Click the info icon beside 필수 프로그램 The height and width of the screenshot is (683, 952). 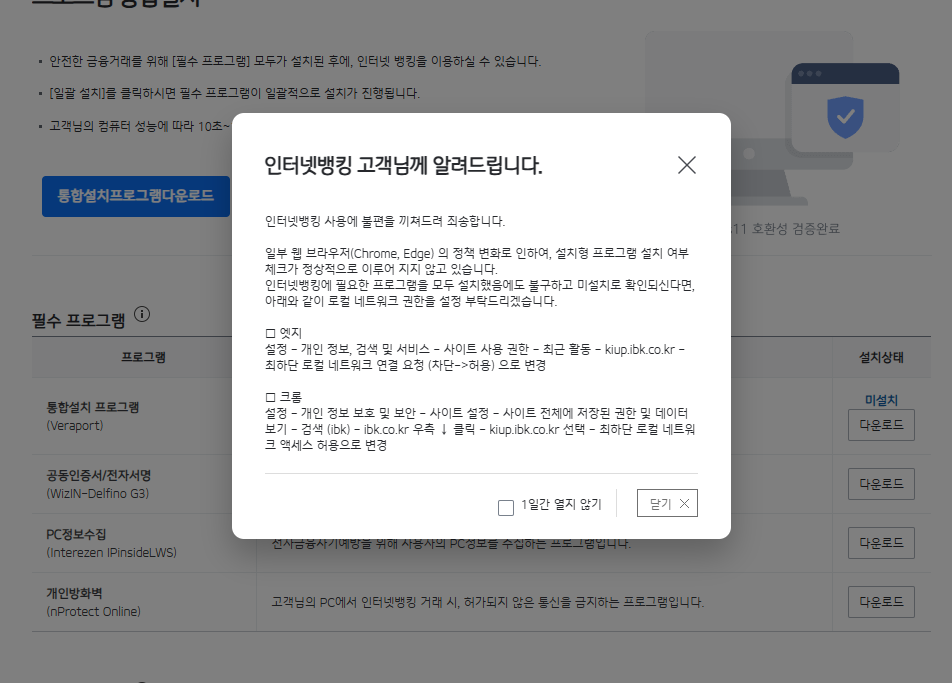[x=141, y=314]
